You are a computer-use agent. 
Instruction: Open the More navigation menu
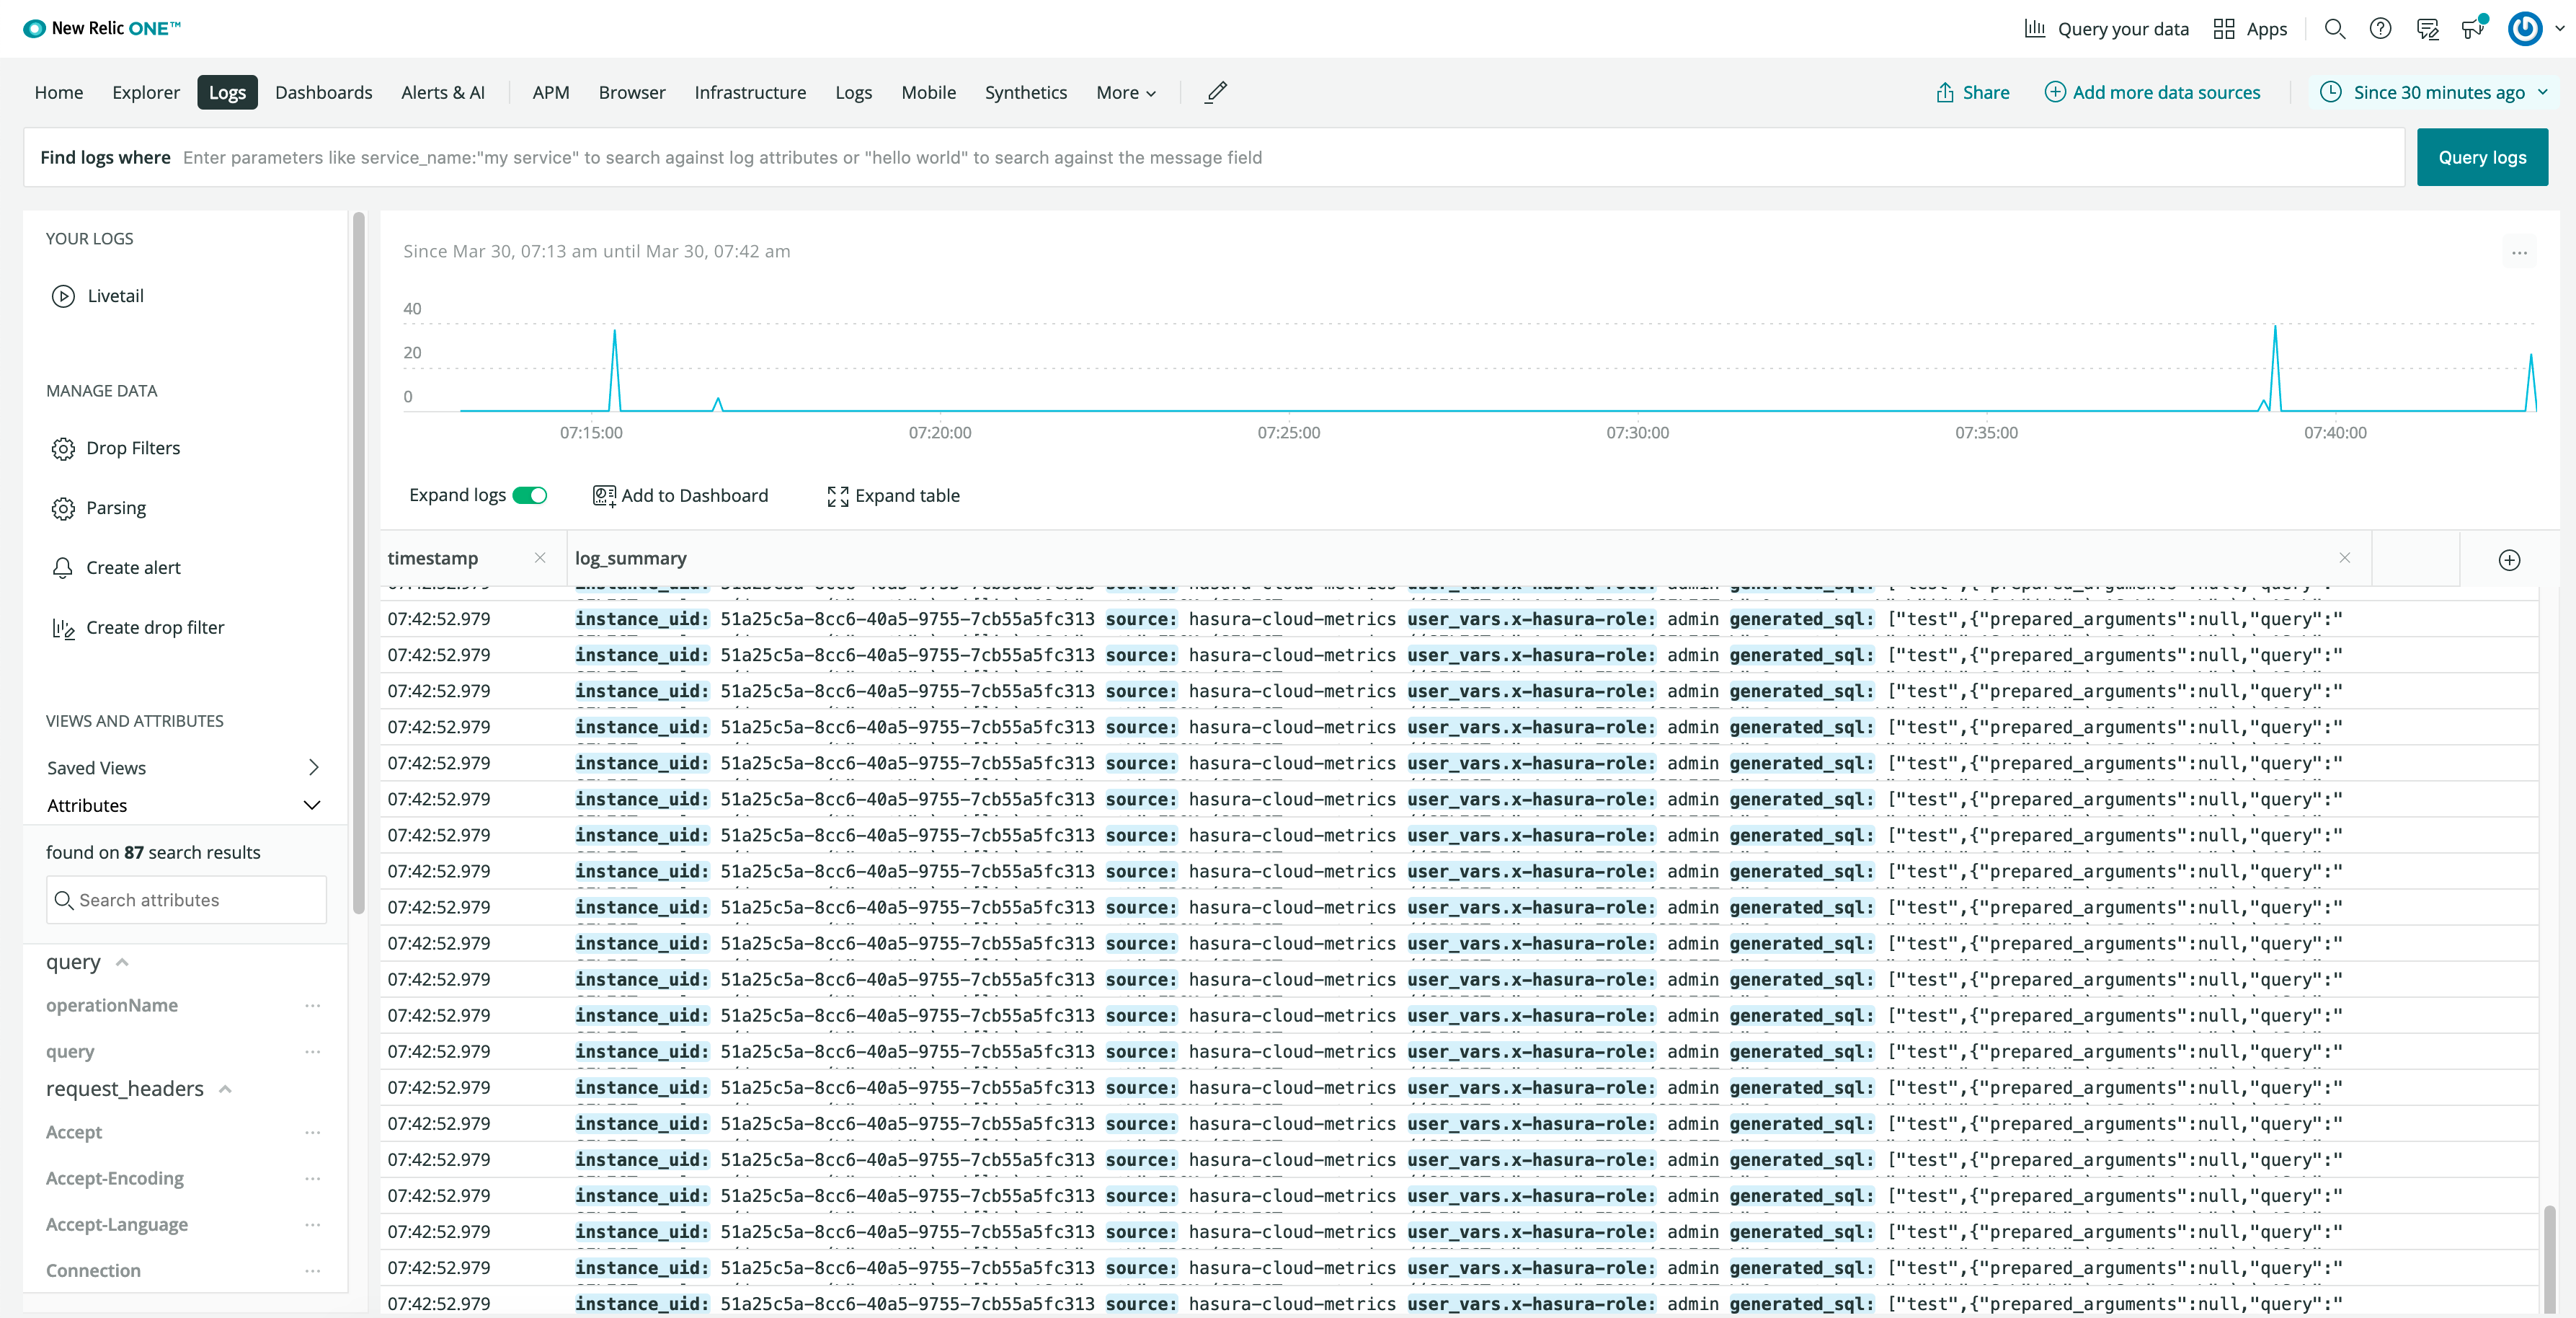tap(1125, 92)
